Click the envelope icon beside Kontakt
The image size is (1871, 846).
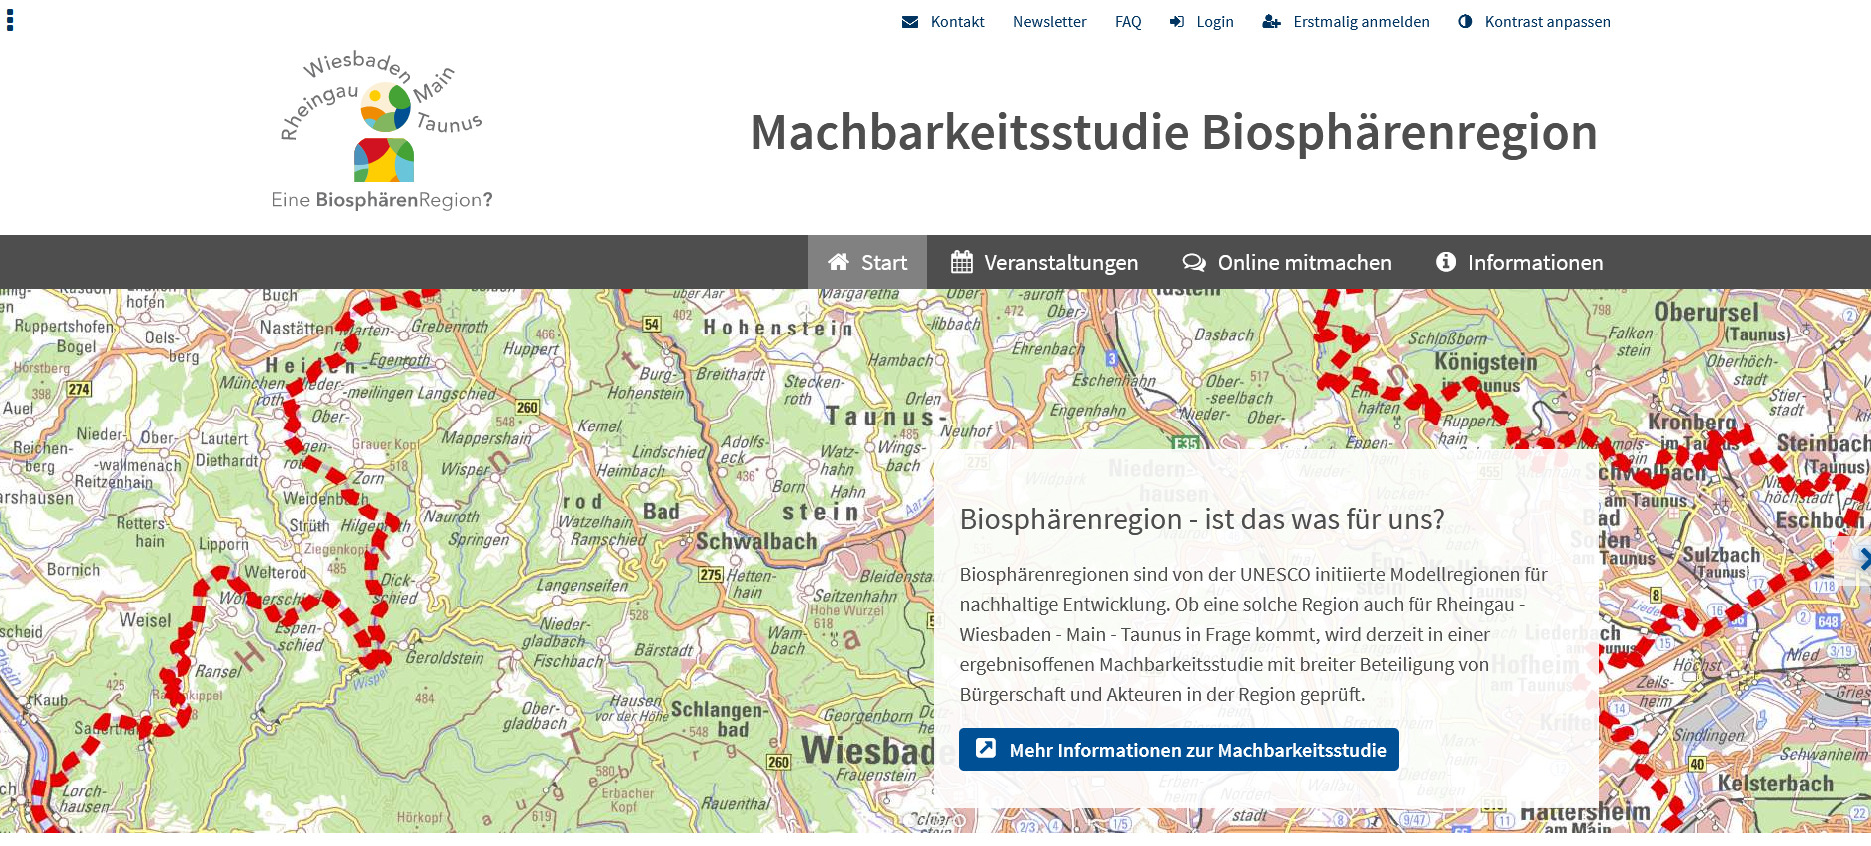pos(909,22)
